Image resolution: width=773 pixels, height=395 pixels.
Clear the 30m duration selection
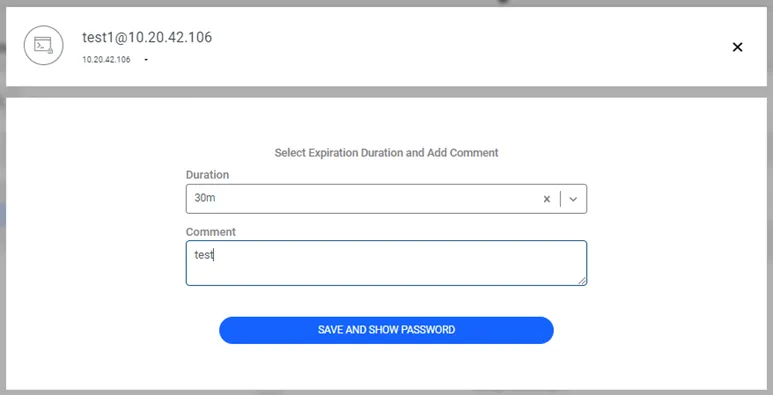click(x=547, y=199)
